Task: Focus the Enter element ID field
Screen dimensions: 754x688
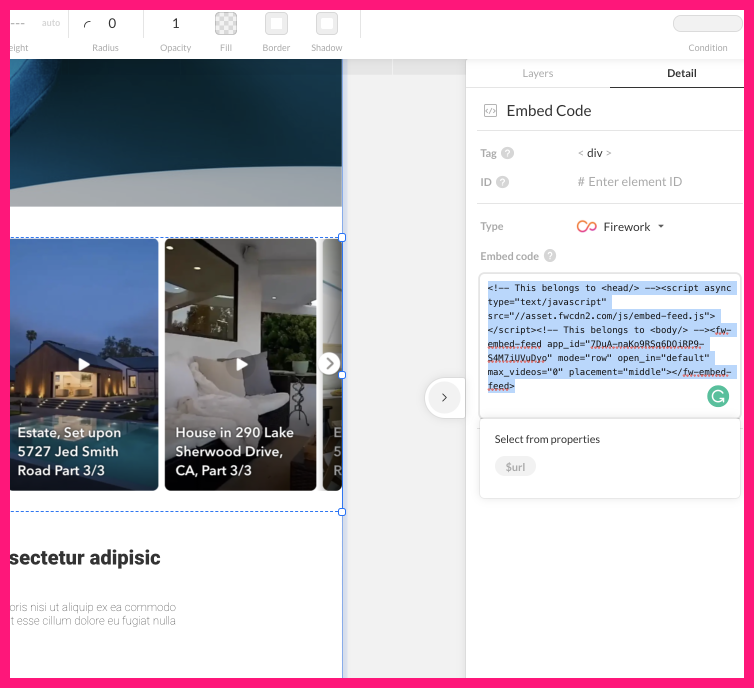Action: (x=630, y=182)
